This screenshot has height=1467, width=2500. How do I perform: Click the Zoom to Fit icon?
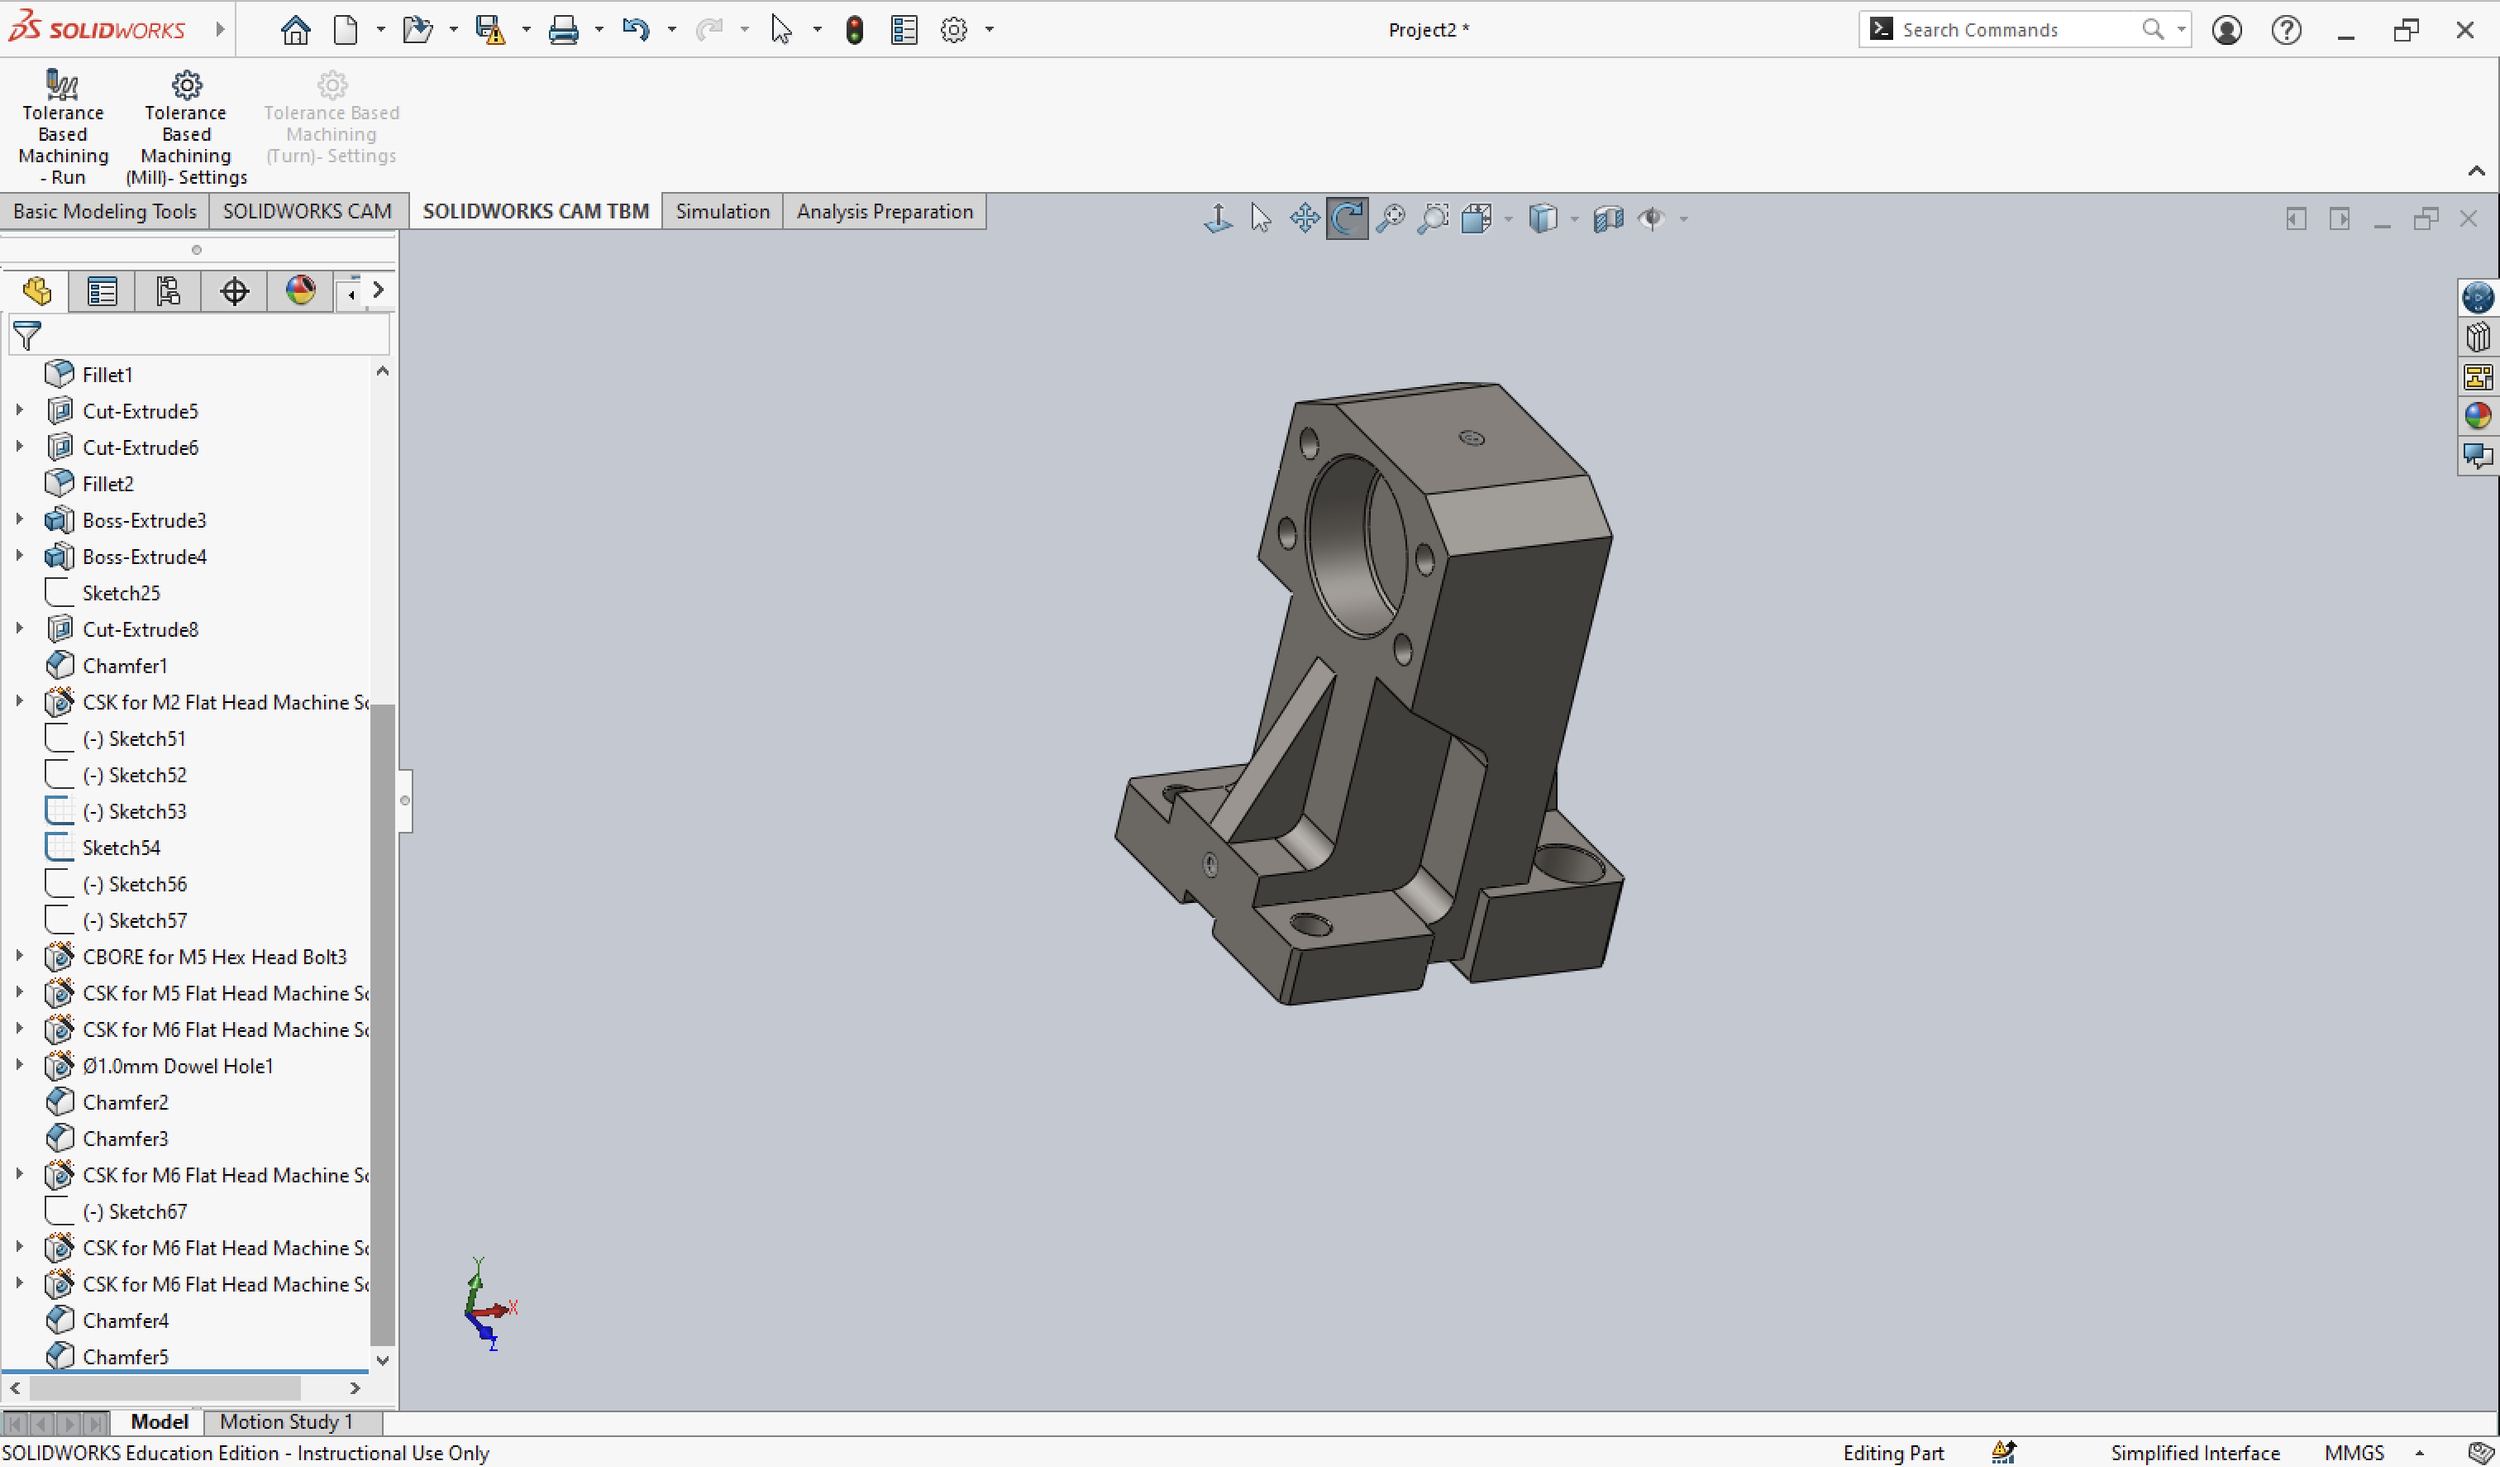[1390, 218]
